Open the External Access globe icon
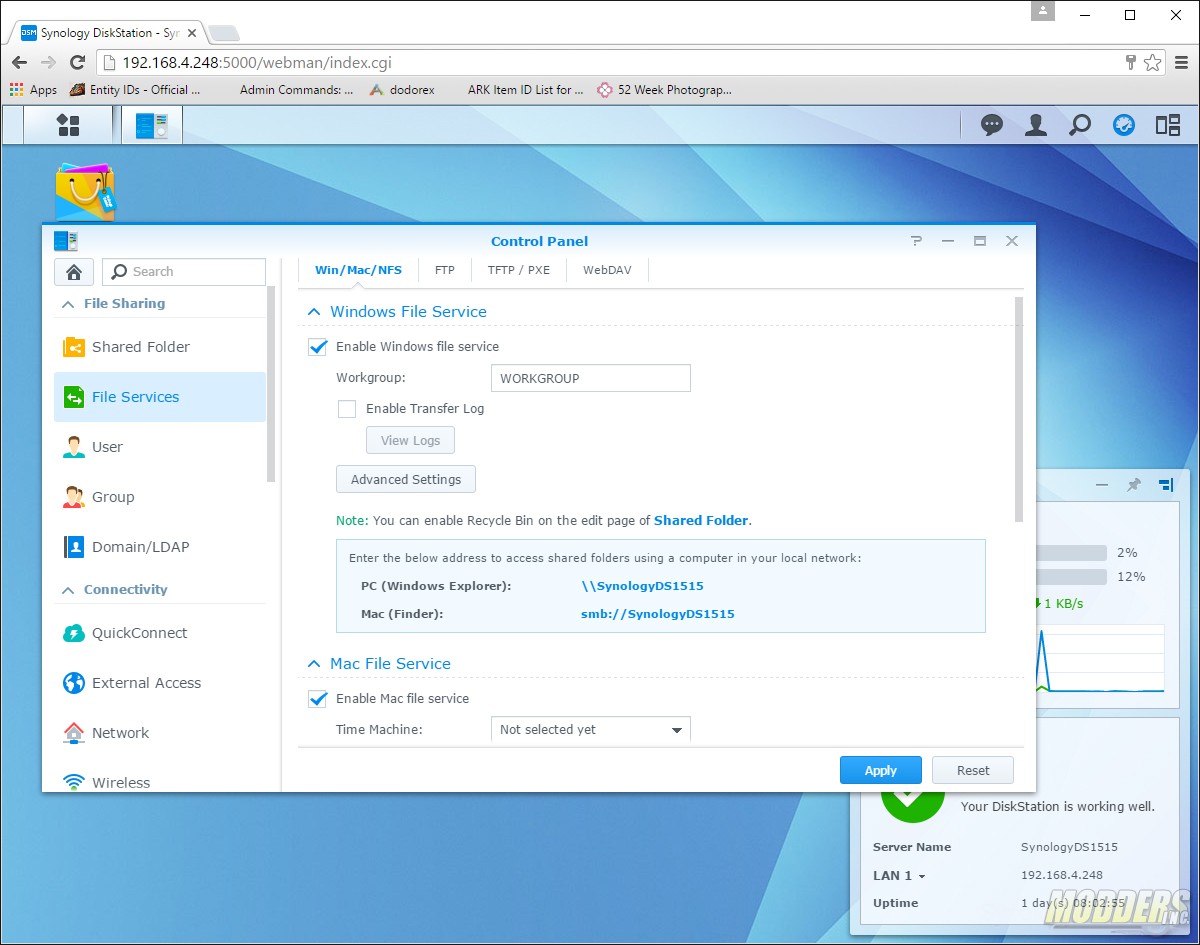The width and height of the screenshot is (1200, 945). [74, 683]
